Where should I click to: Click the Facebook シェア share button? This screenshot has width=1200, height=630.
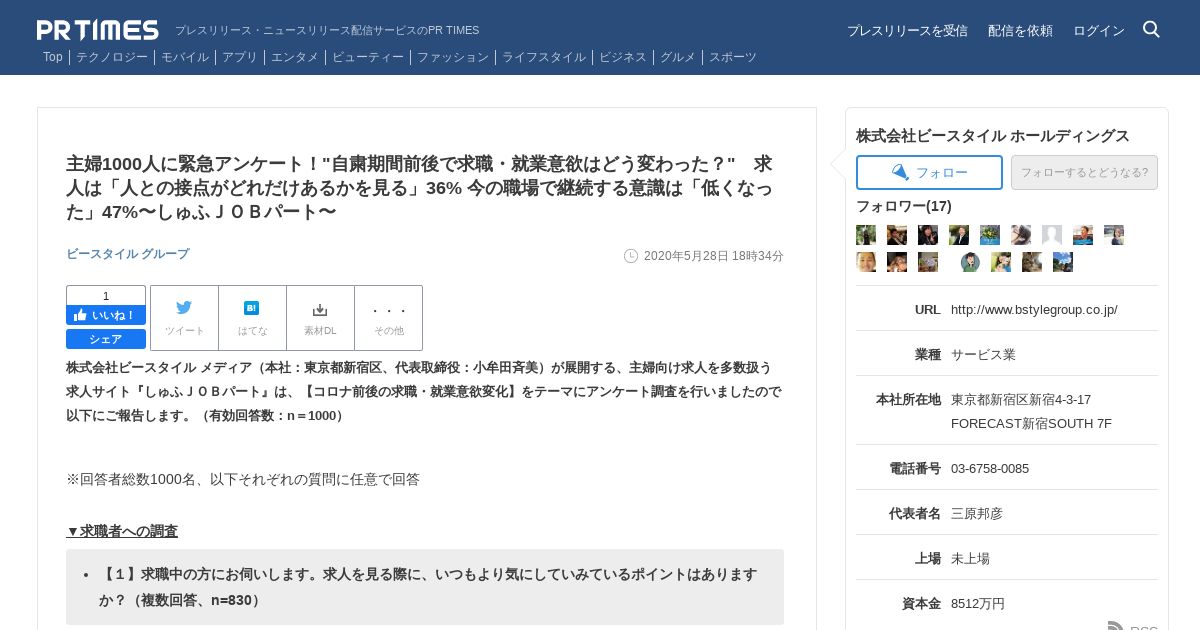click(x=106, y=339)
